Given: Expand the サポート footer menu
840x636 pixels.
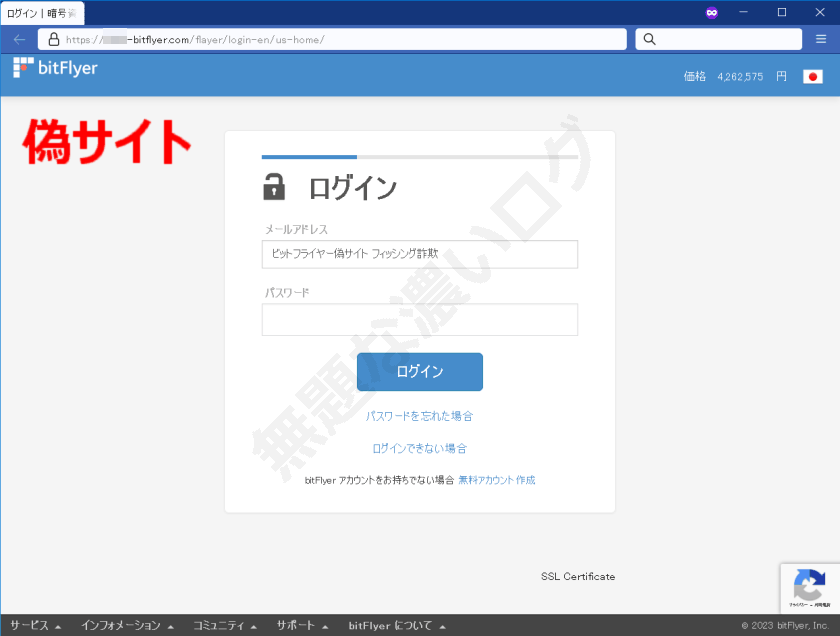Looking at the screenshot, I should click(x=302, y=625).
